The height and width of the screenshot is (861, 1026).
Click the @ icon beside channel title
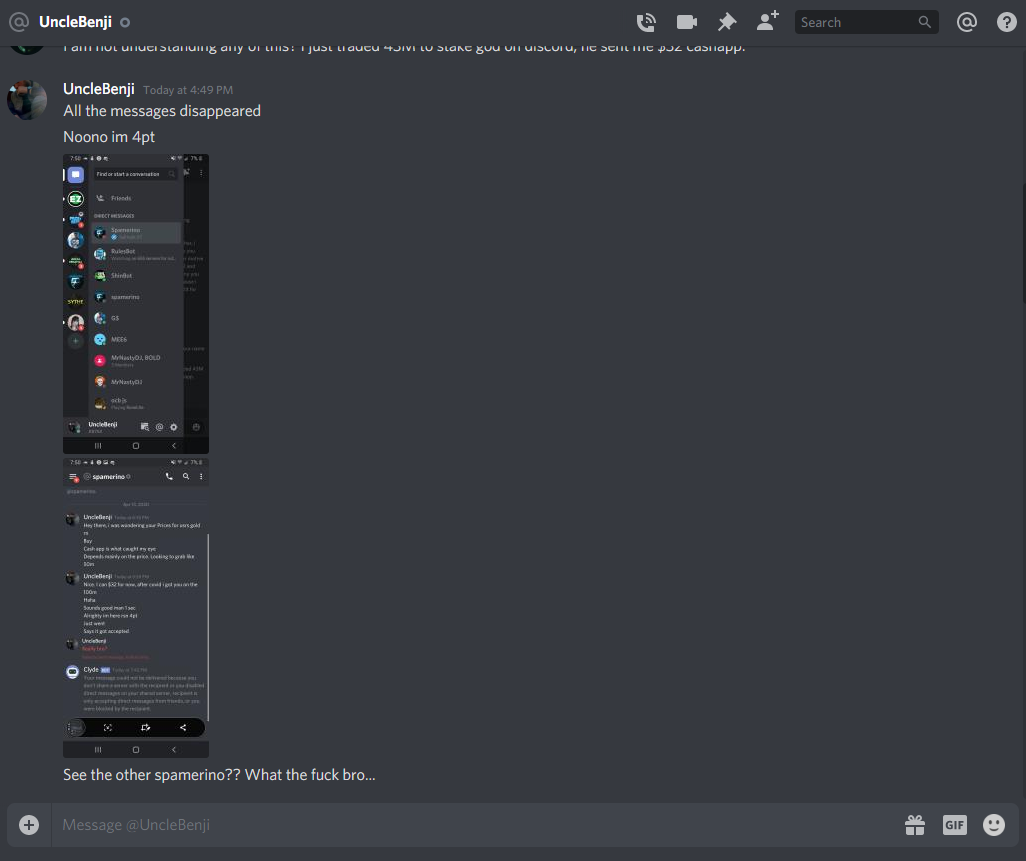point(20,22)
